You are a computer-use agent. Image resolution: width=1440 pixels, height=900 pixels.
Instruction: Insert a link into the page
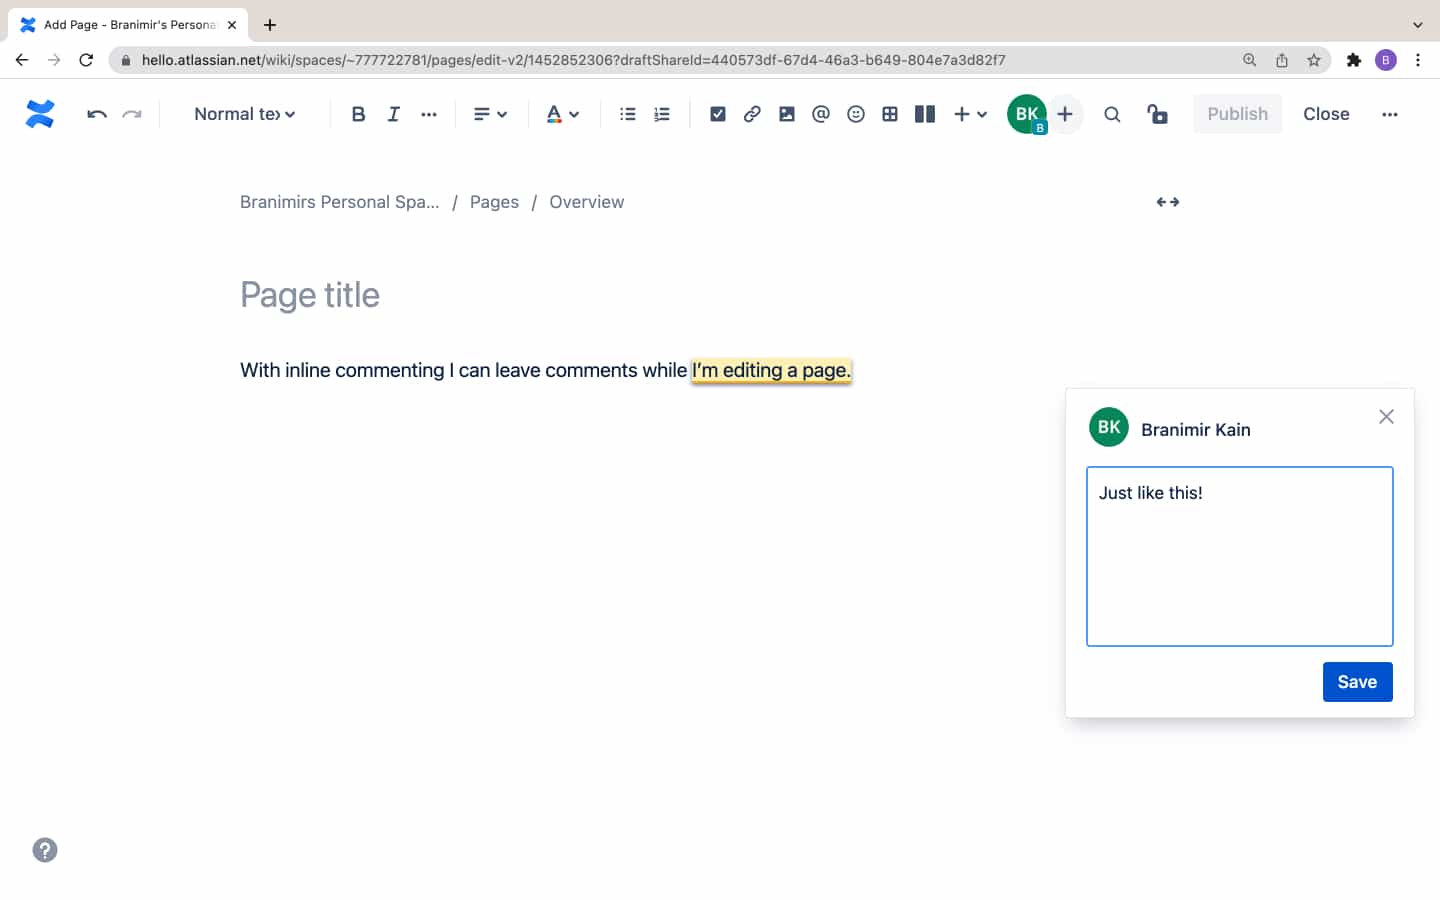coord(752,114)
